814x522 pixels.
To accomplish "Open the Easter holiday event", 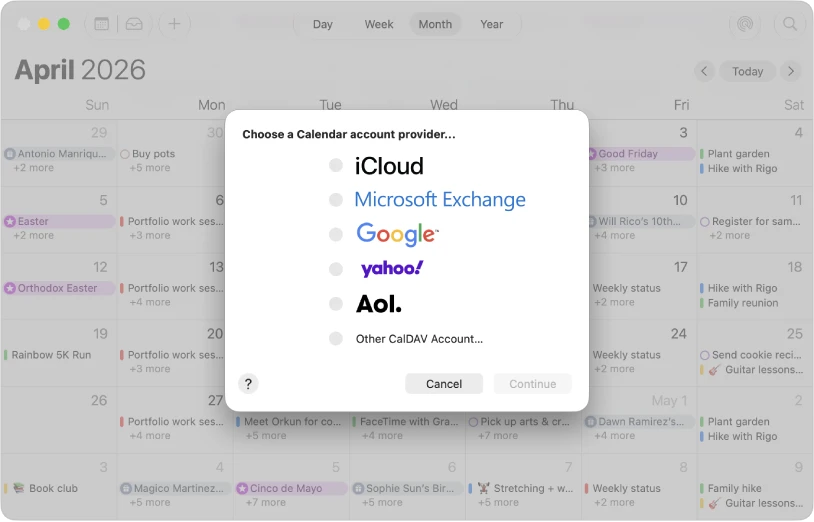I will click(x=59, y=222).
